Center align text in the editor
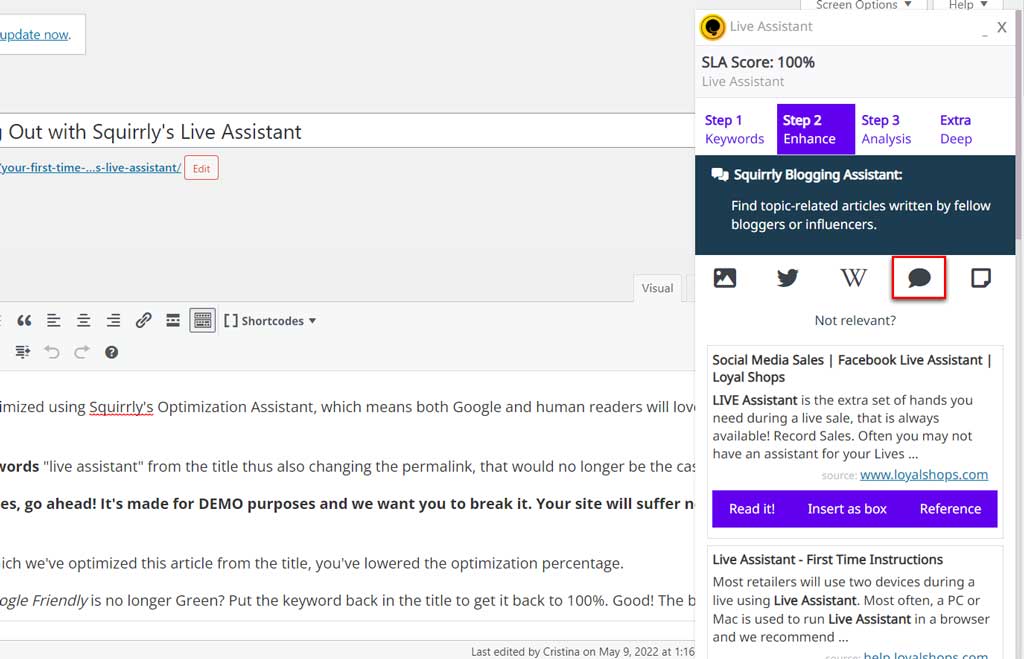The height and width of the screenshot is (659, 1024). tap(84, 321)
